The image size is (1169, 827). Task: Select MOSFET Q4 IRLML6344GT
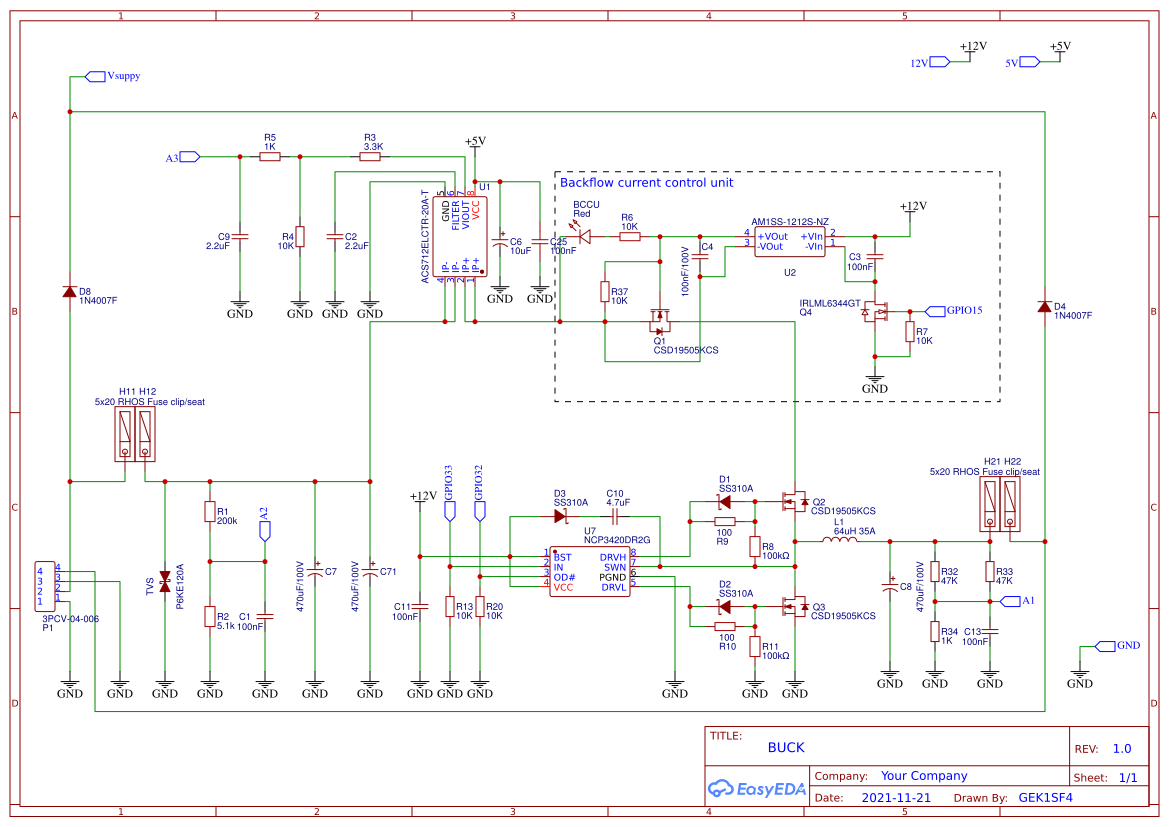[878, 313]
